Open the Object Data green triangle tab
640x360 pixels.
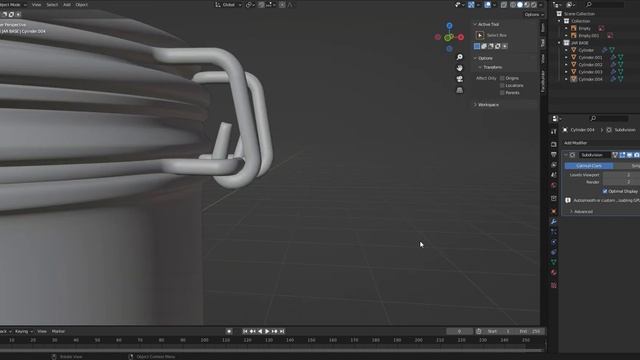coord(553,262)
